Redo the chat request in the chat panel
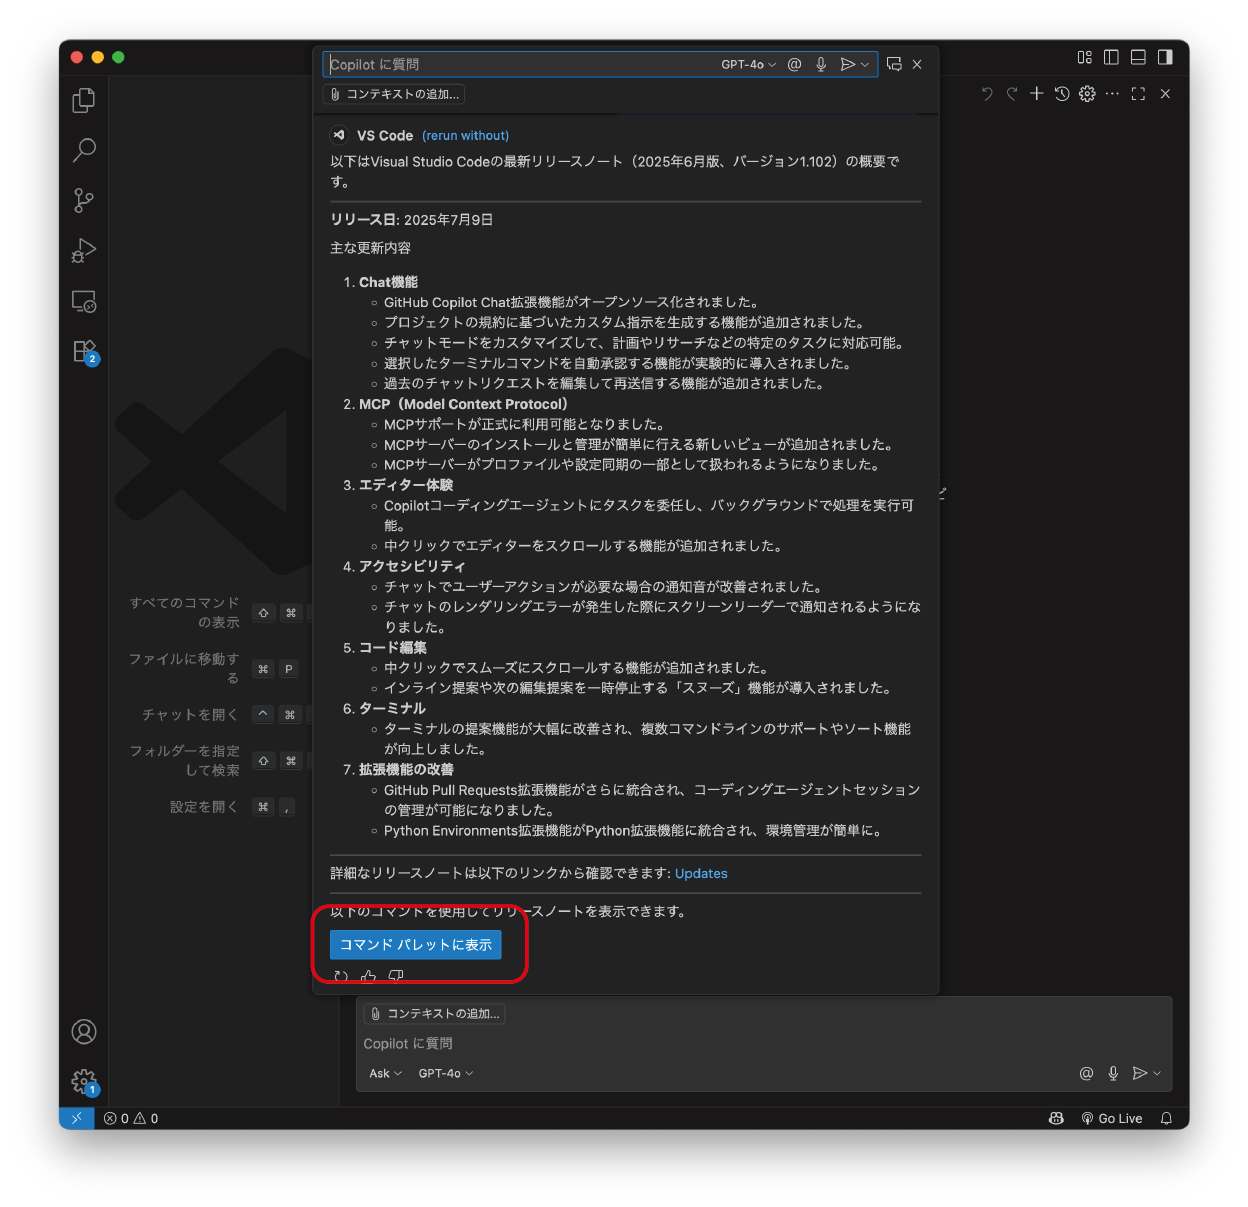Viewport: 1248px width, 1207px height. point(1012,94)
